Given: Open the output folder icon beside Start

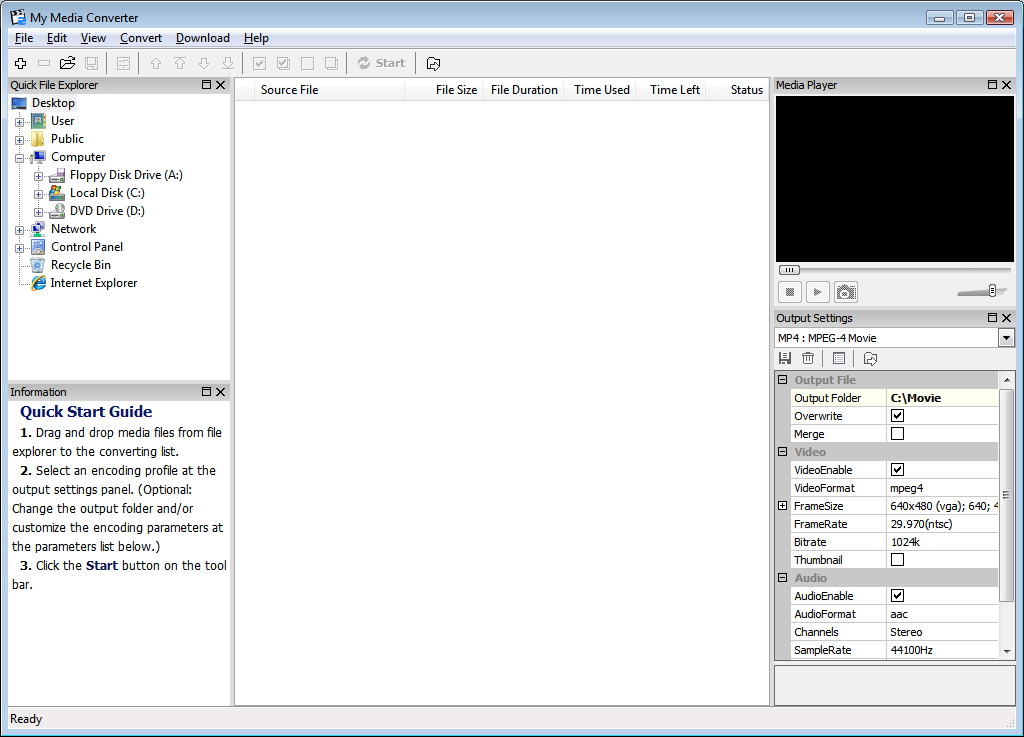Looking at the screenshot, I should click(x=433, y=63).
